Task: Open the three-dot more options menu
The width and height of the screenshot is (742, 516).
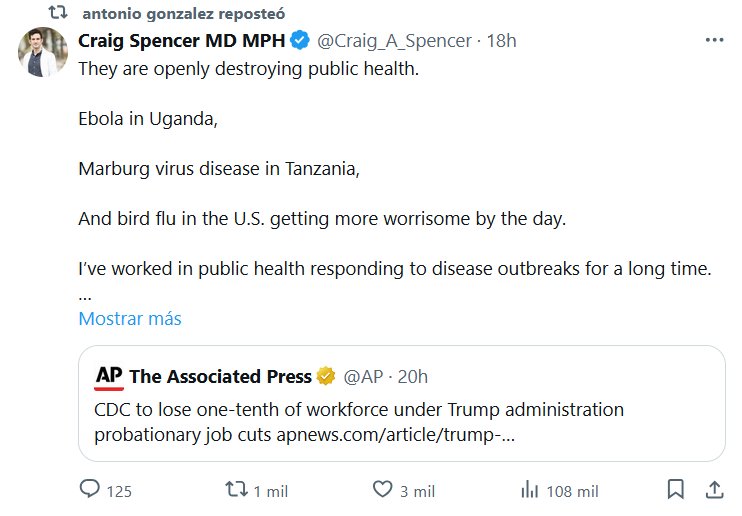Action: pyautogui.click(x=714, y=41)
